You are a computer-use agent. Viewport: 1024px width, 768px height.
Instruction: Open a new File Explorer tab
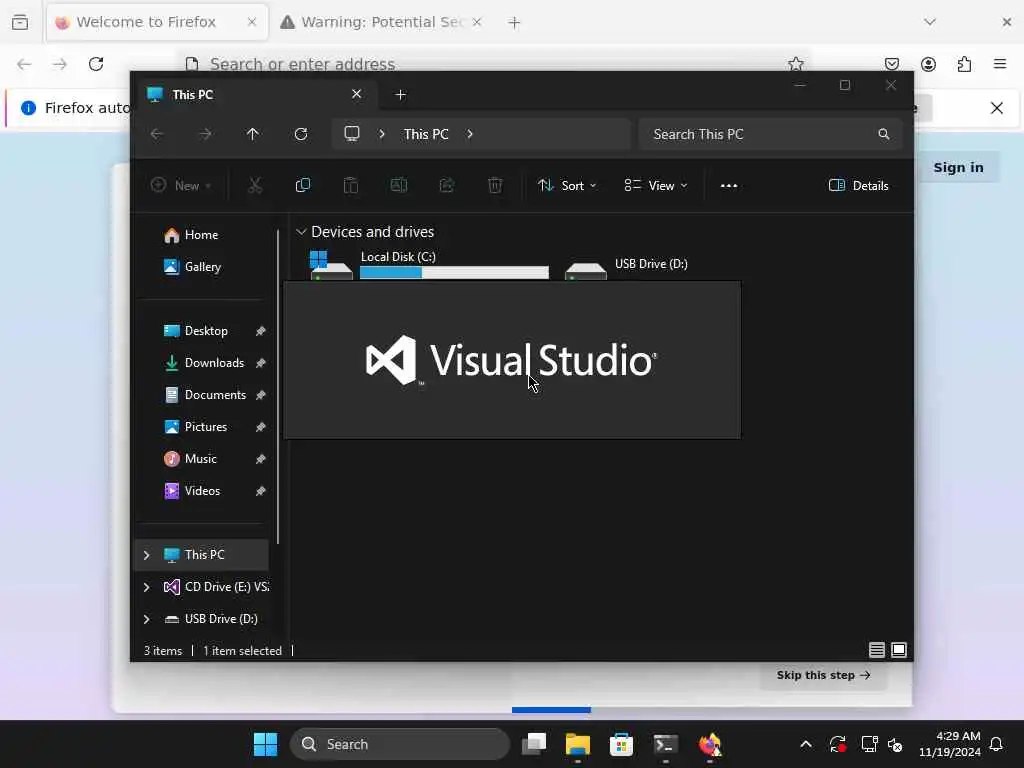click(x=400, y=95)
